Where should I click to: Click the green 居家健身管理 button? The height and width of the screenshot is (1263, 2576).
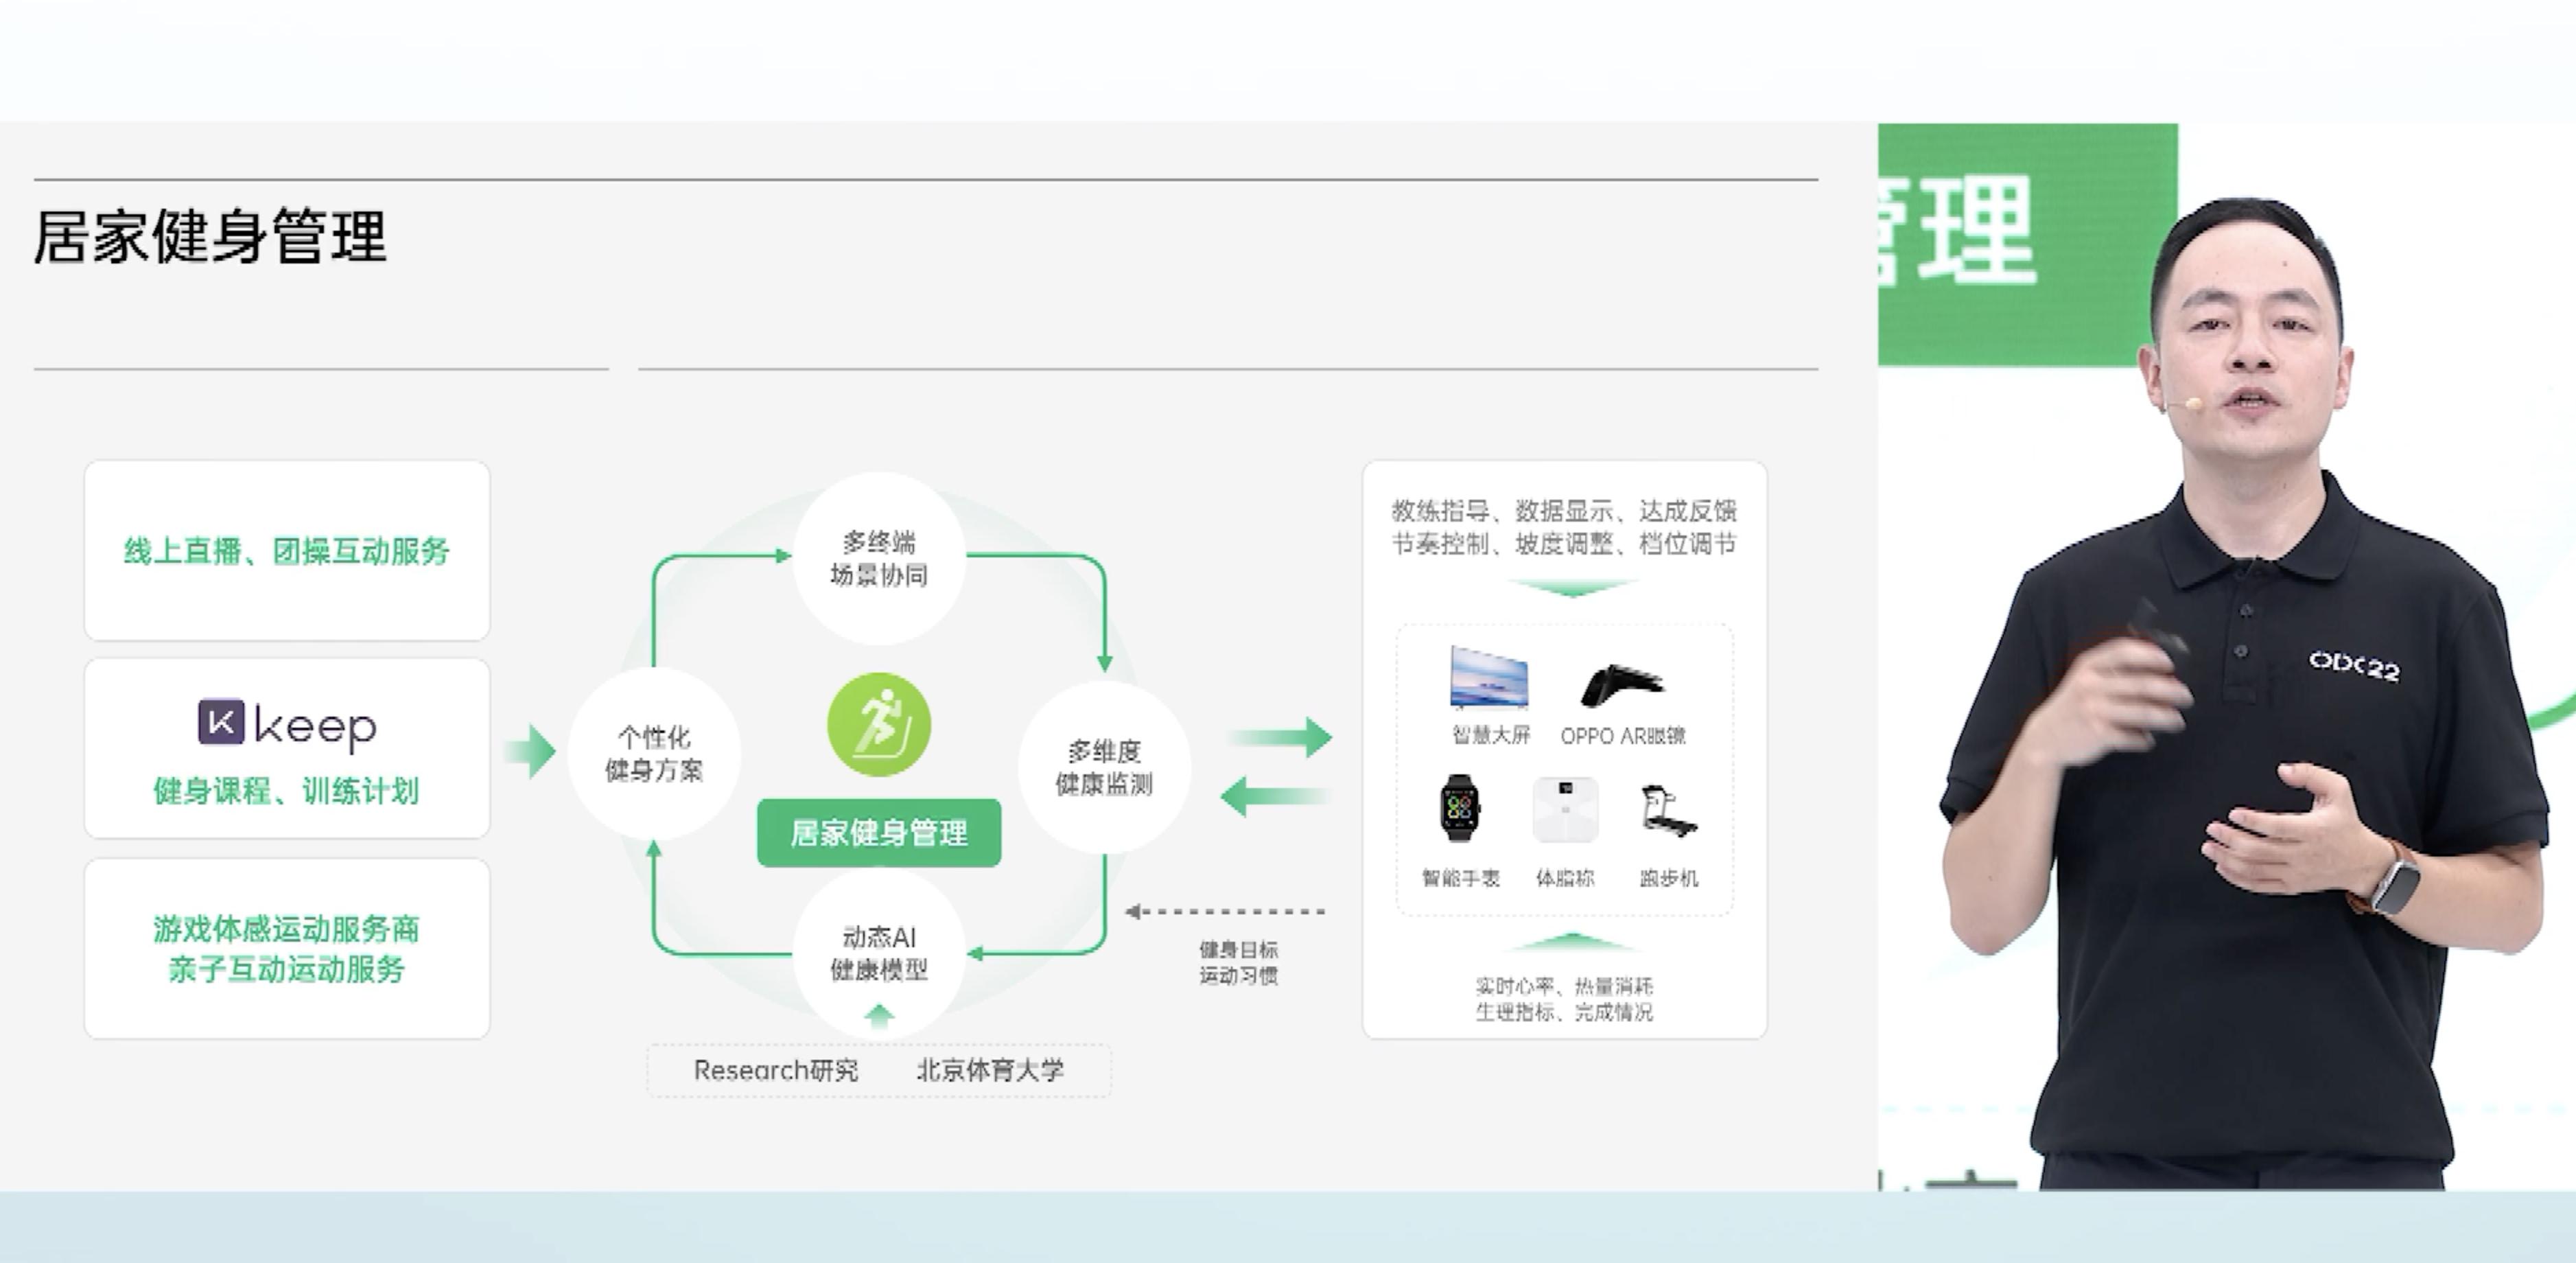(x=879, y=832)
